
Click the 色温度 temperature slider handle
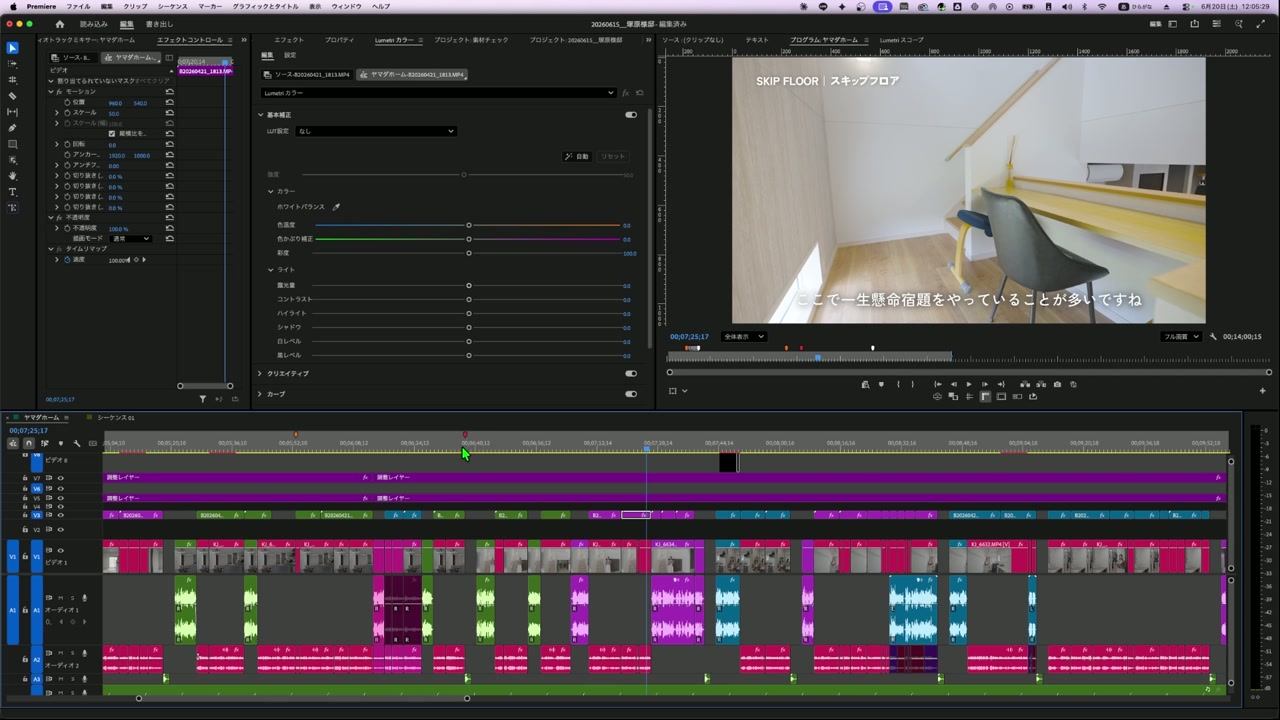pyautogui.click(x=468, y=225)
